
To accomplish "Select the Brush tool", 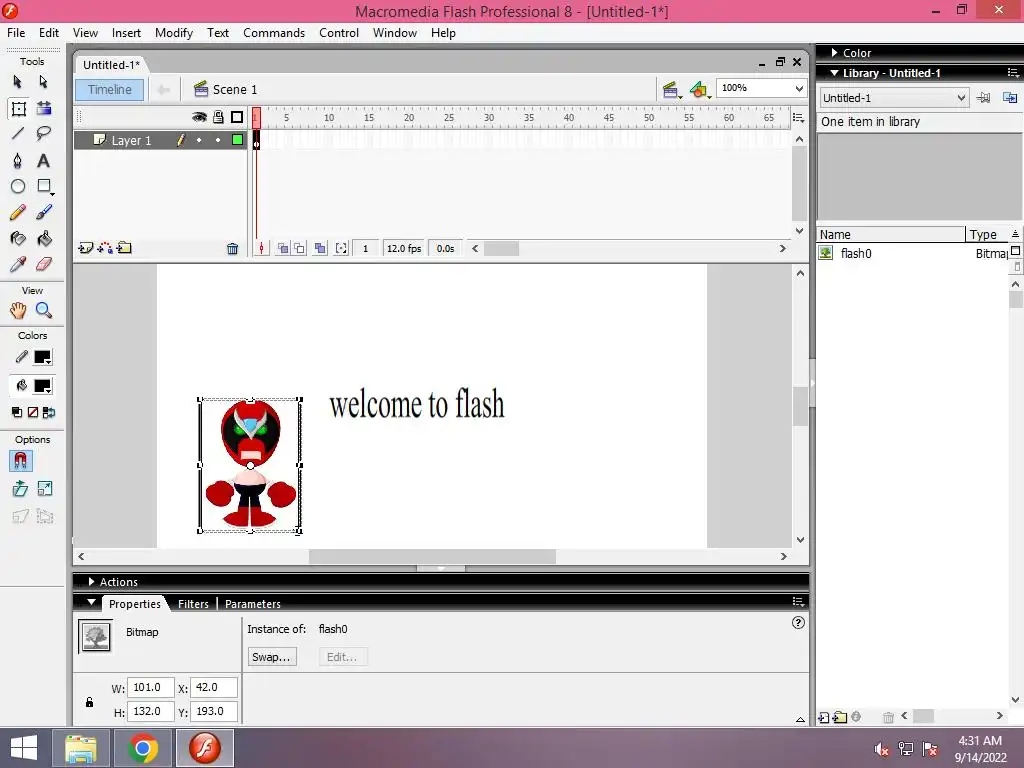I will point(44,212).
